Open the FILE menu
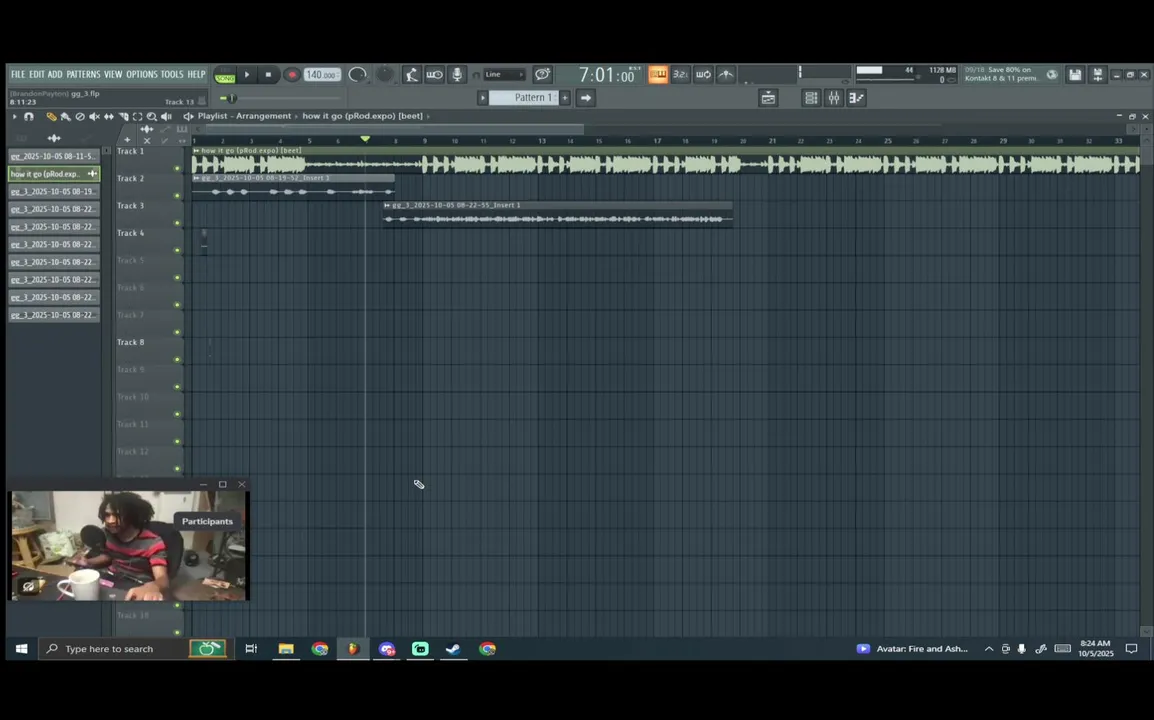 point(18,74)
